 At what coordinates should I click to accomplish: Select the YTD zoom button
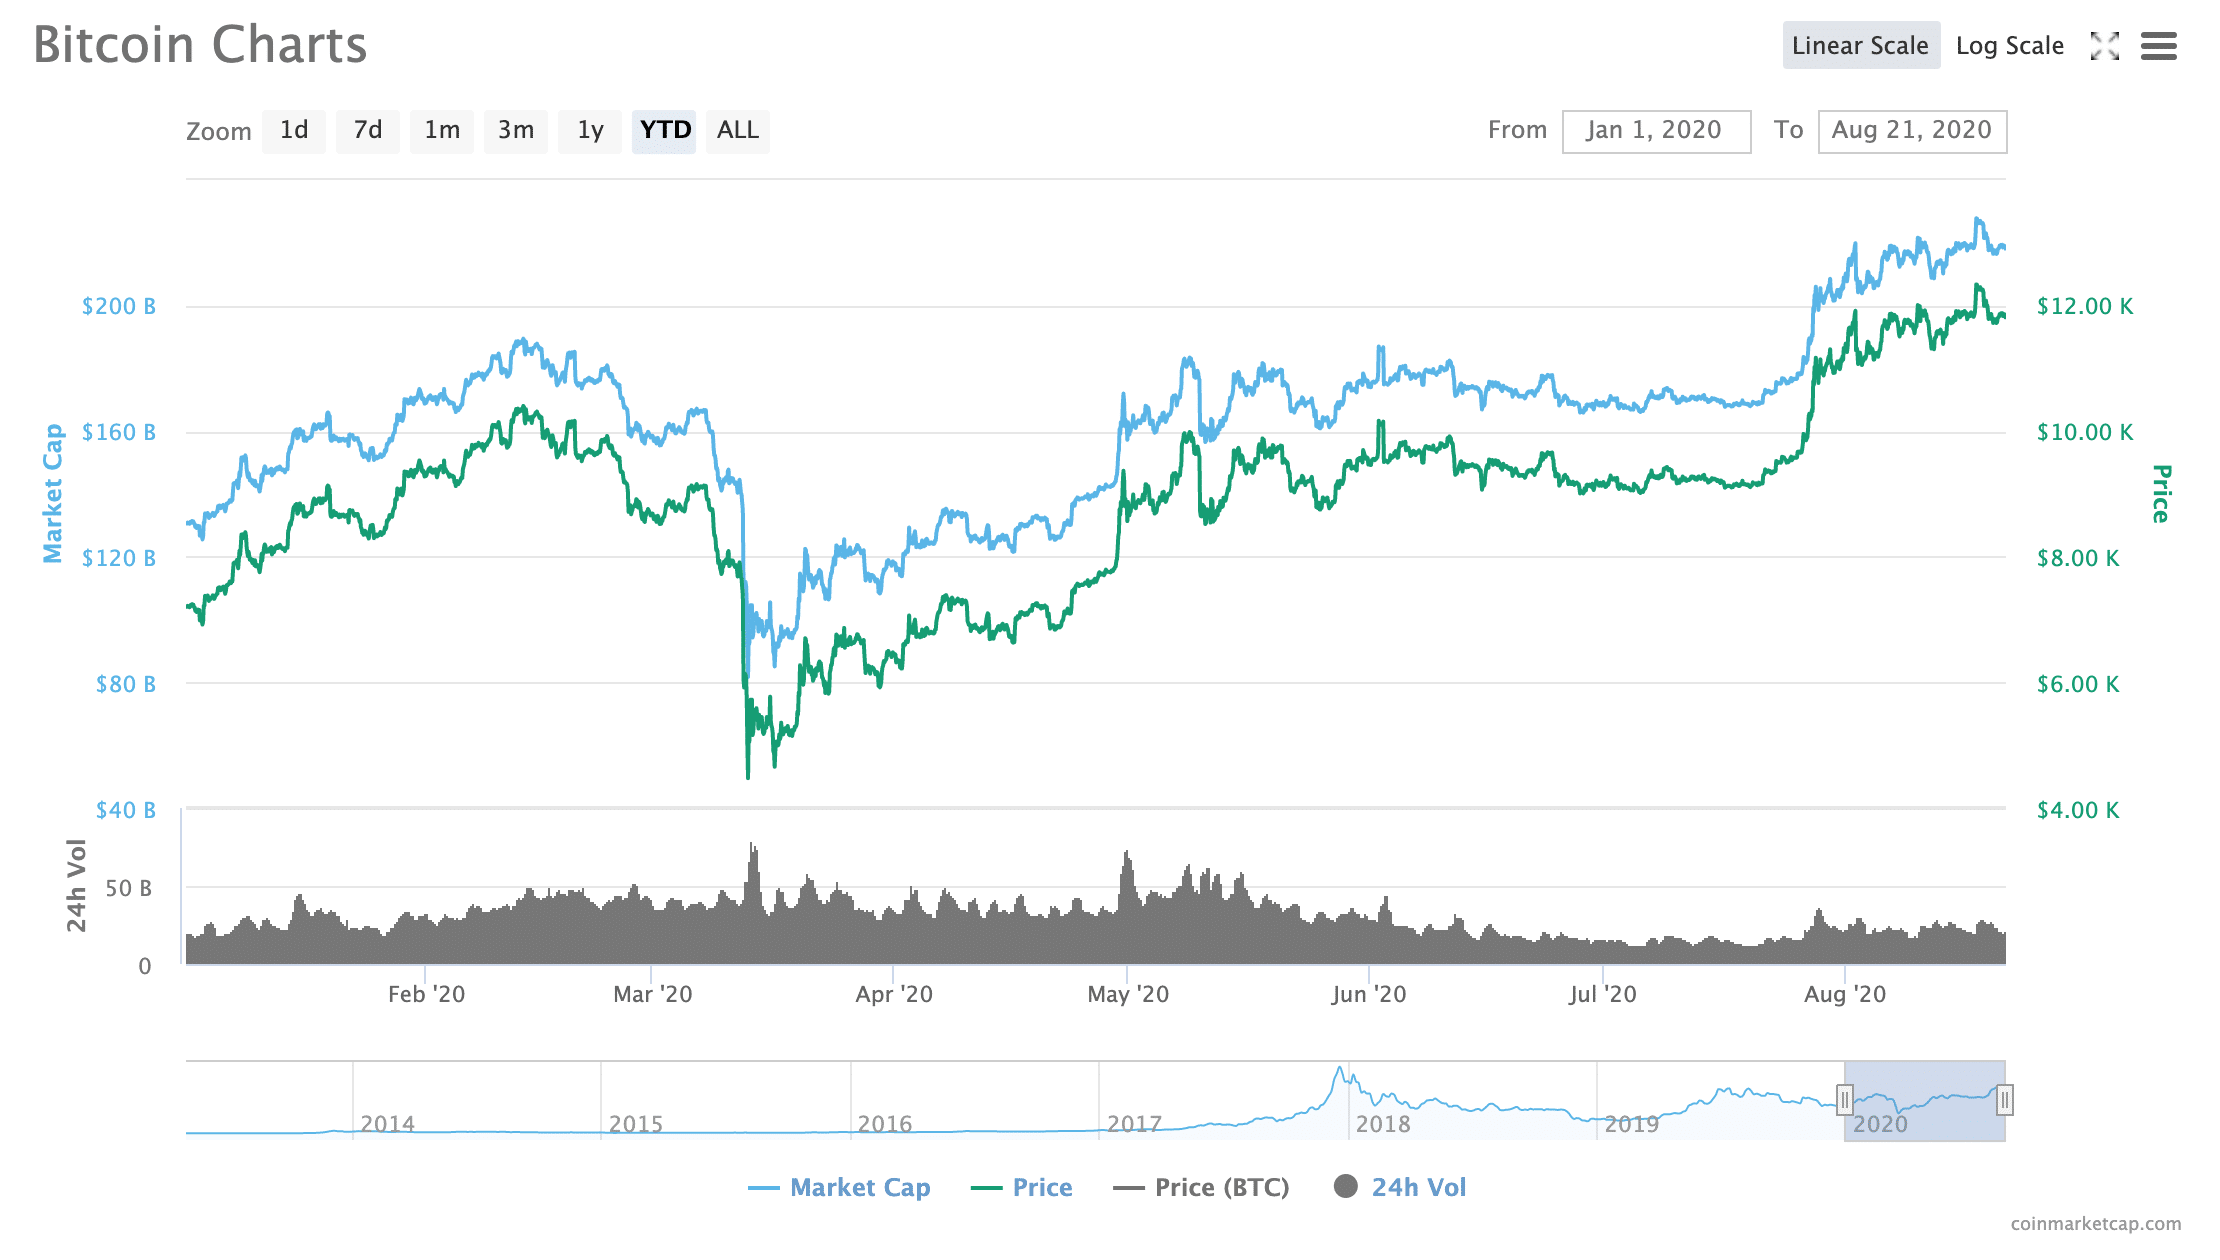point(665,131)
